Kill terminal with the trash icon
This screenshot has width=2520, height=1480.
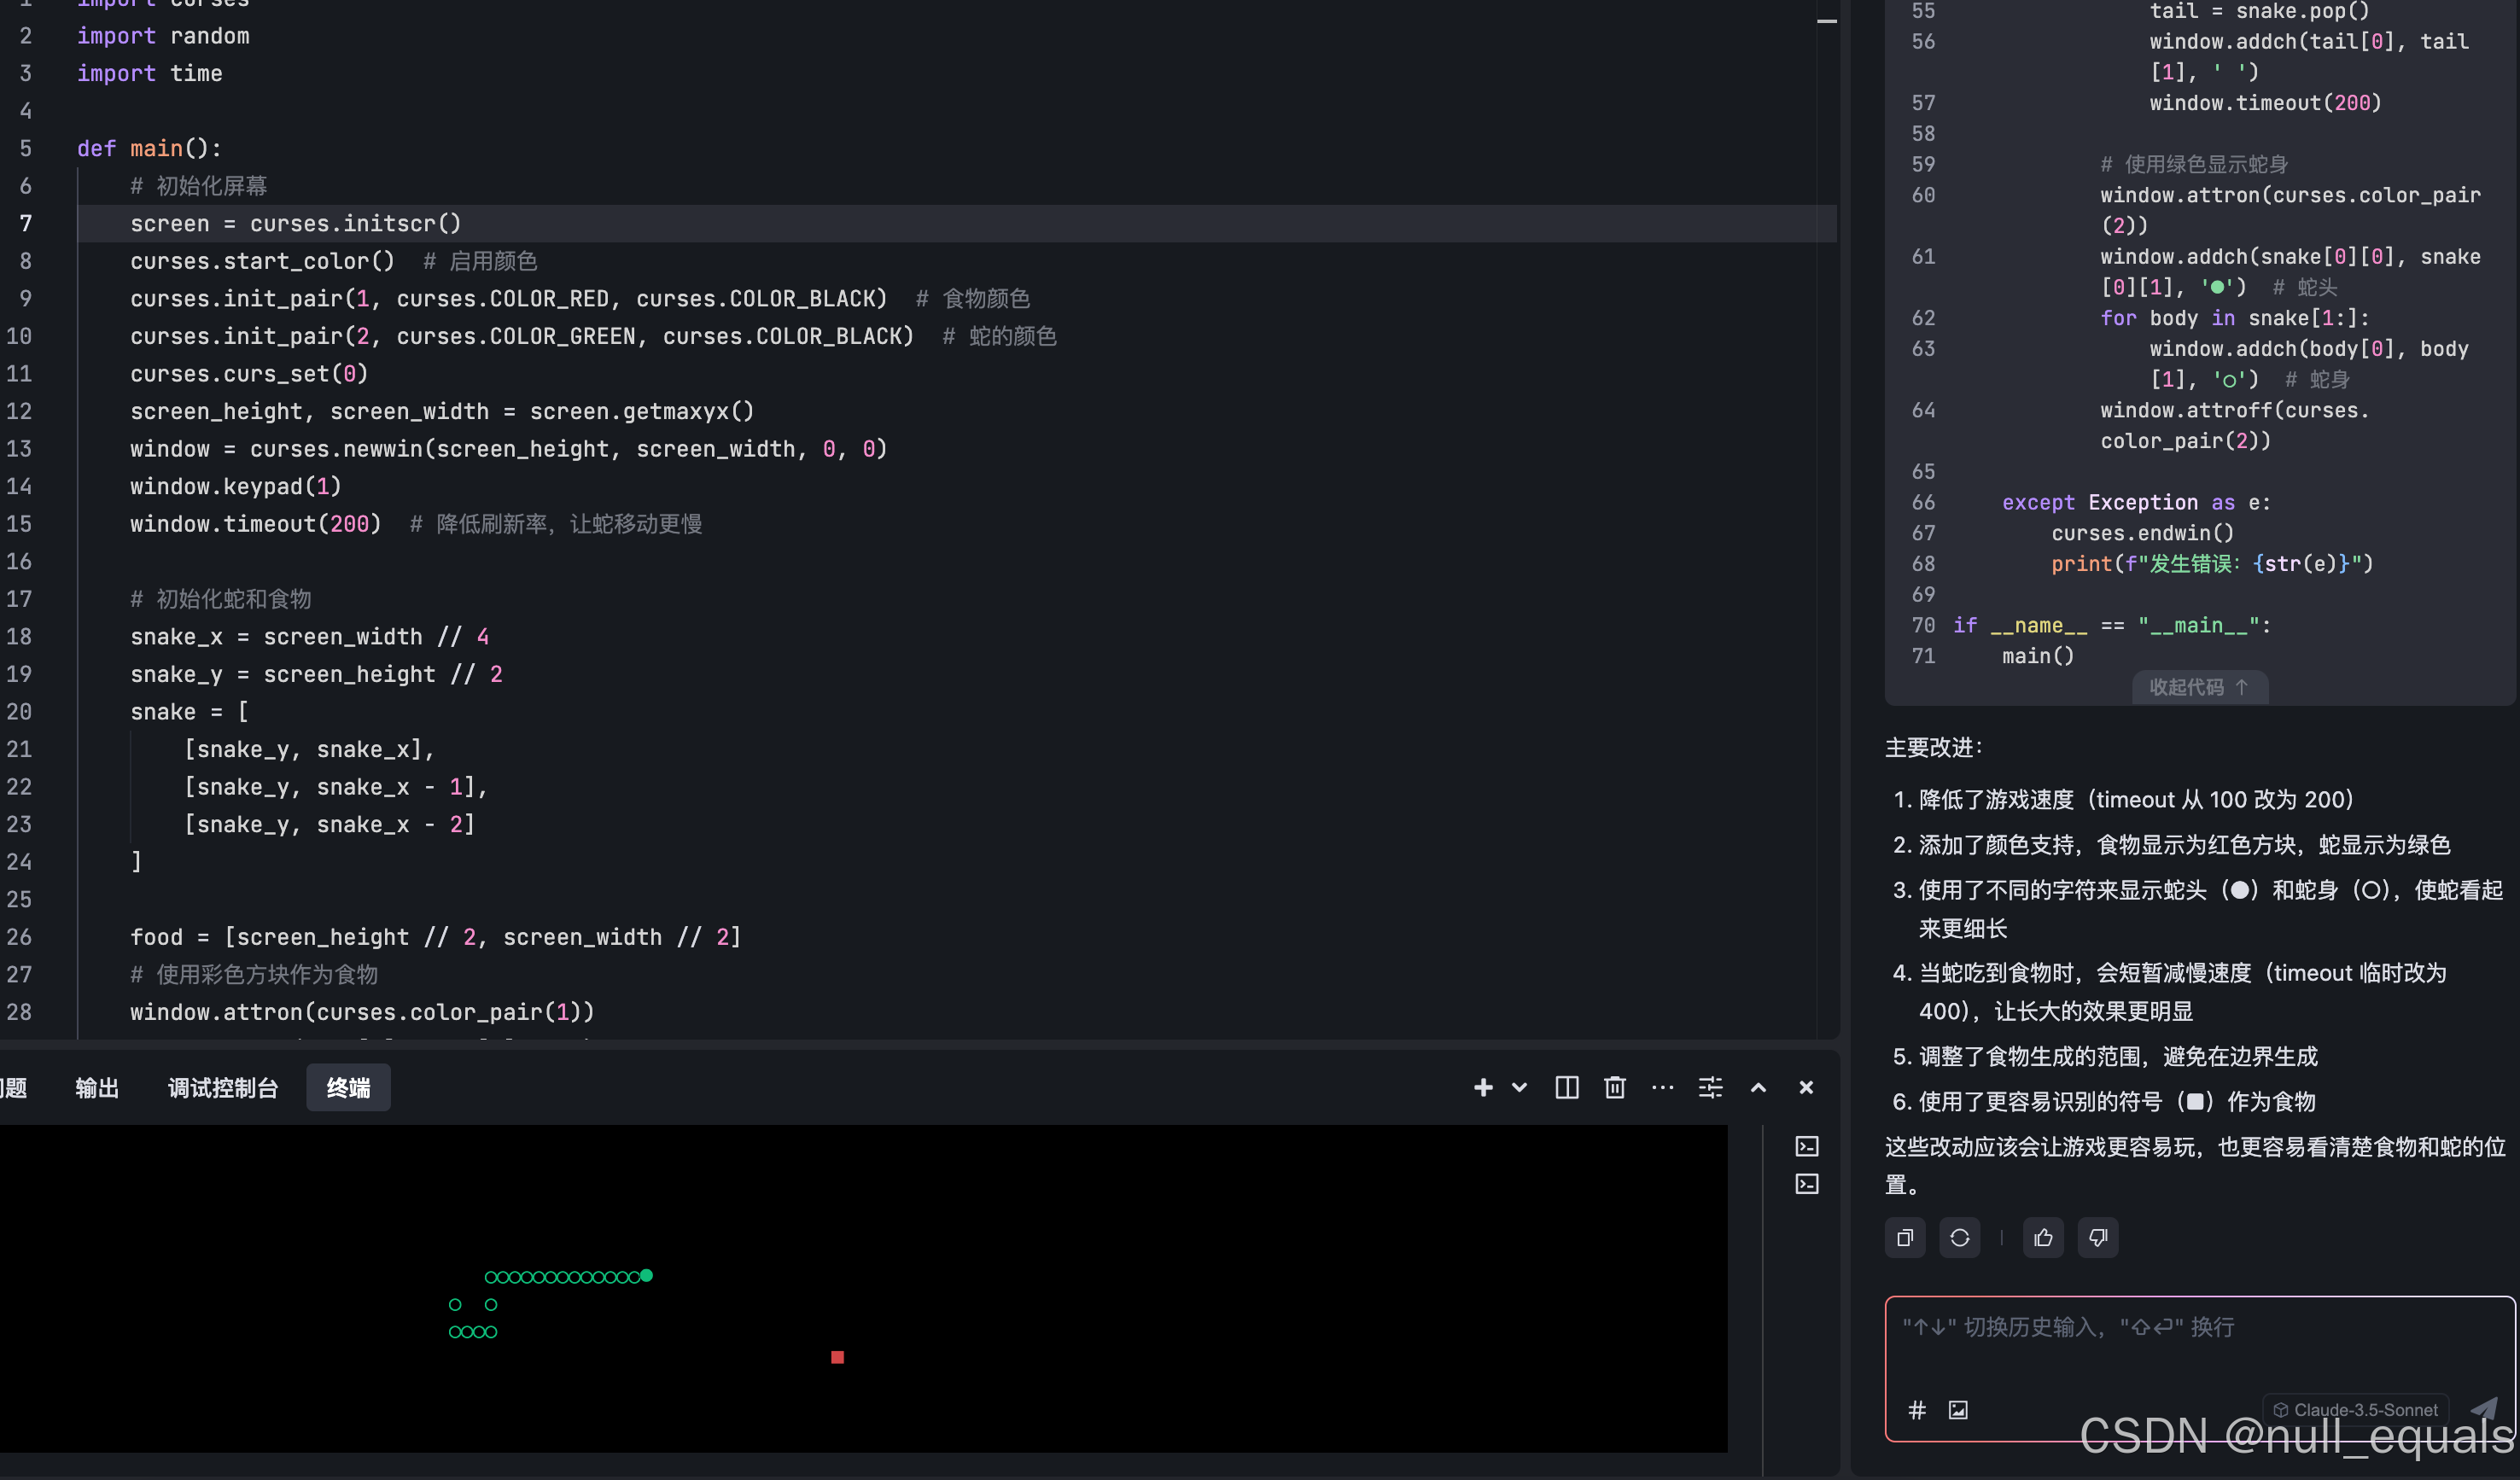click(1615, 1087)
